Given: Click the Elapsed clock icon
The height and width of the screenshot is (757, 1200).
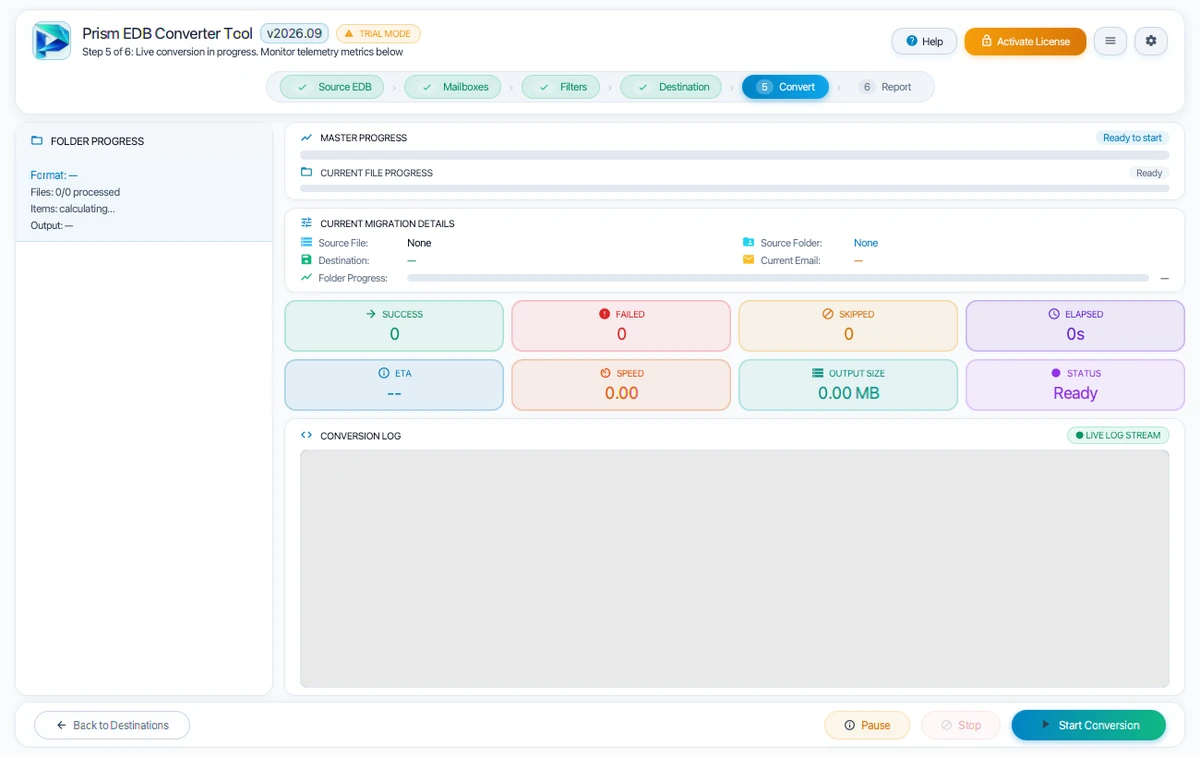Looking at the screenshot, I should (x=1054, y=314).
